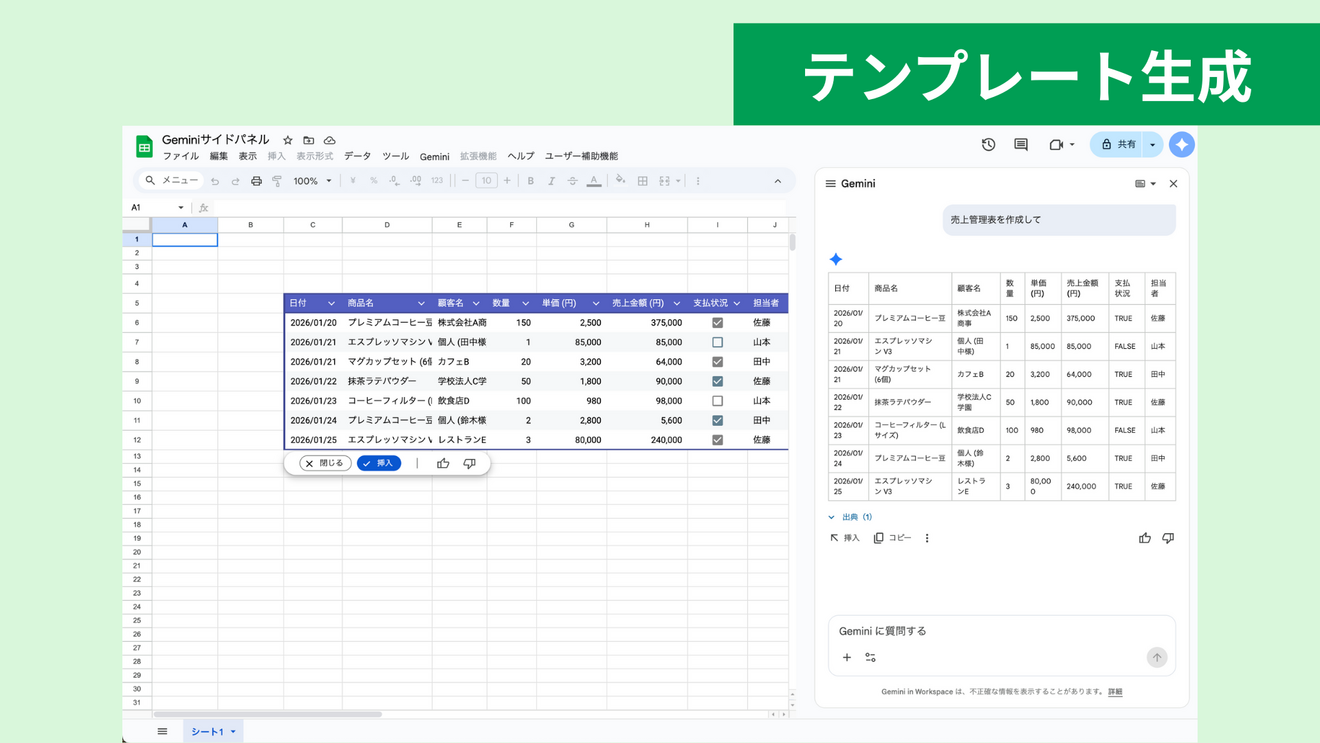Open Gemini response more options menu
1320x743 pixels.
tap(927, 538)
